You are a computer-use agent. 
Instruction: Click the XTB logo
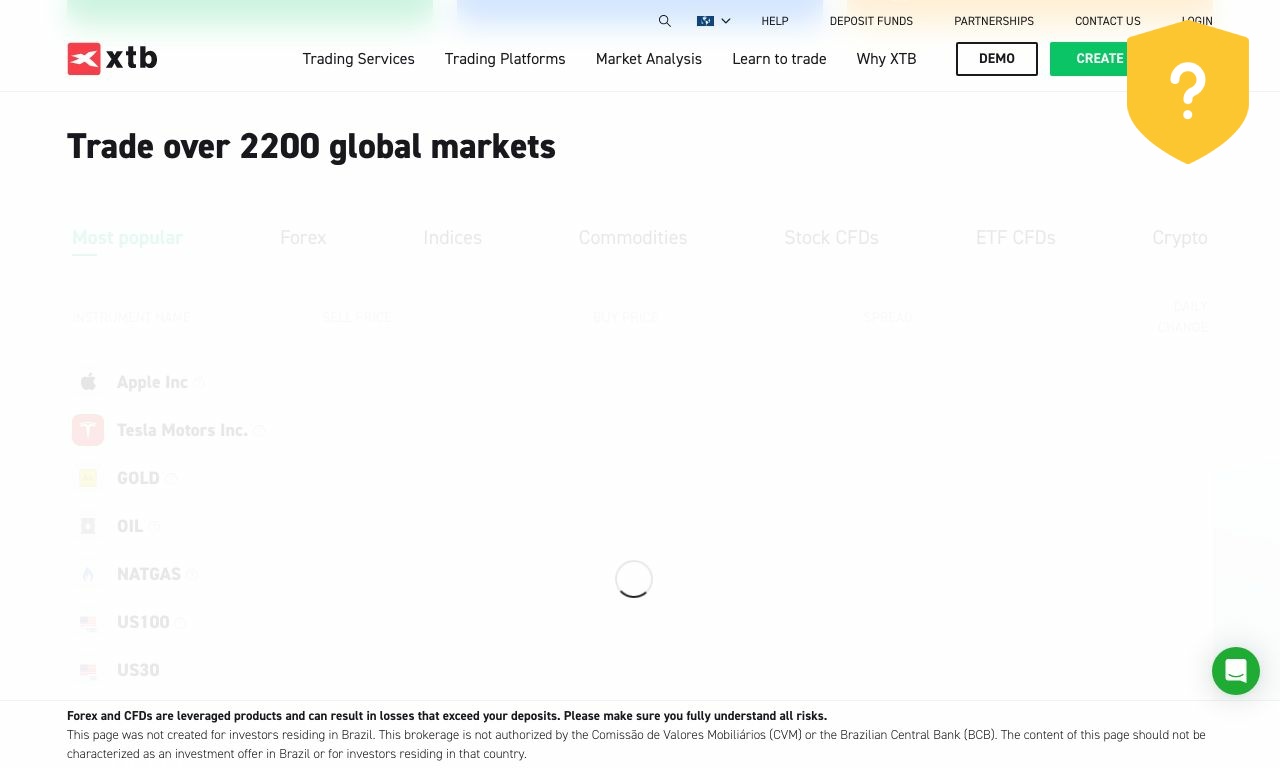point(112,59)
